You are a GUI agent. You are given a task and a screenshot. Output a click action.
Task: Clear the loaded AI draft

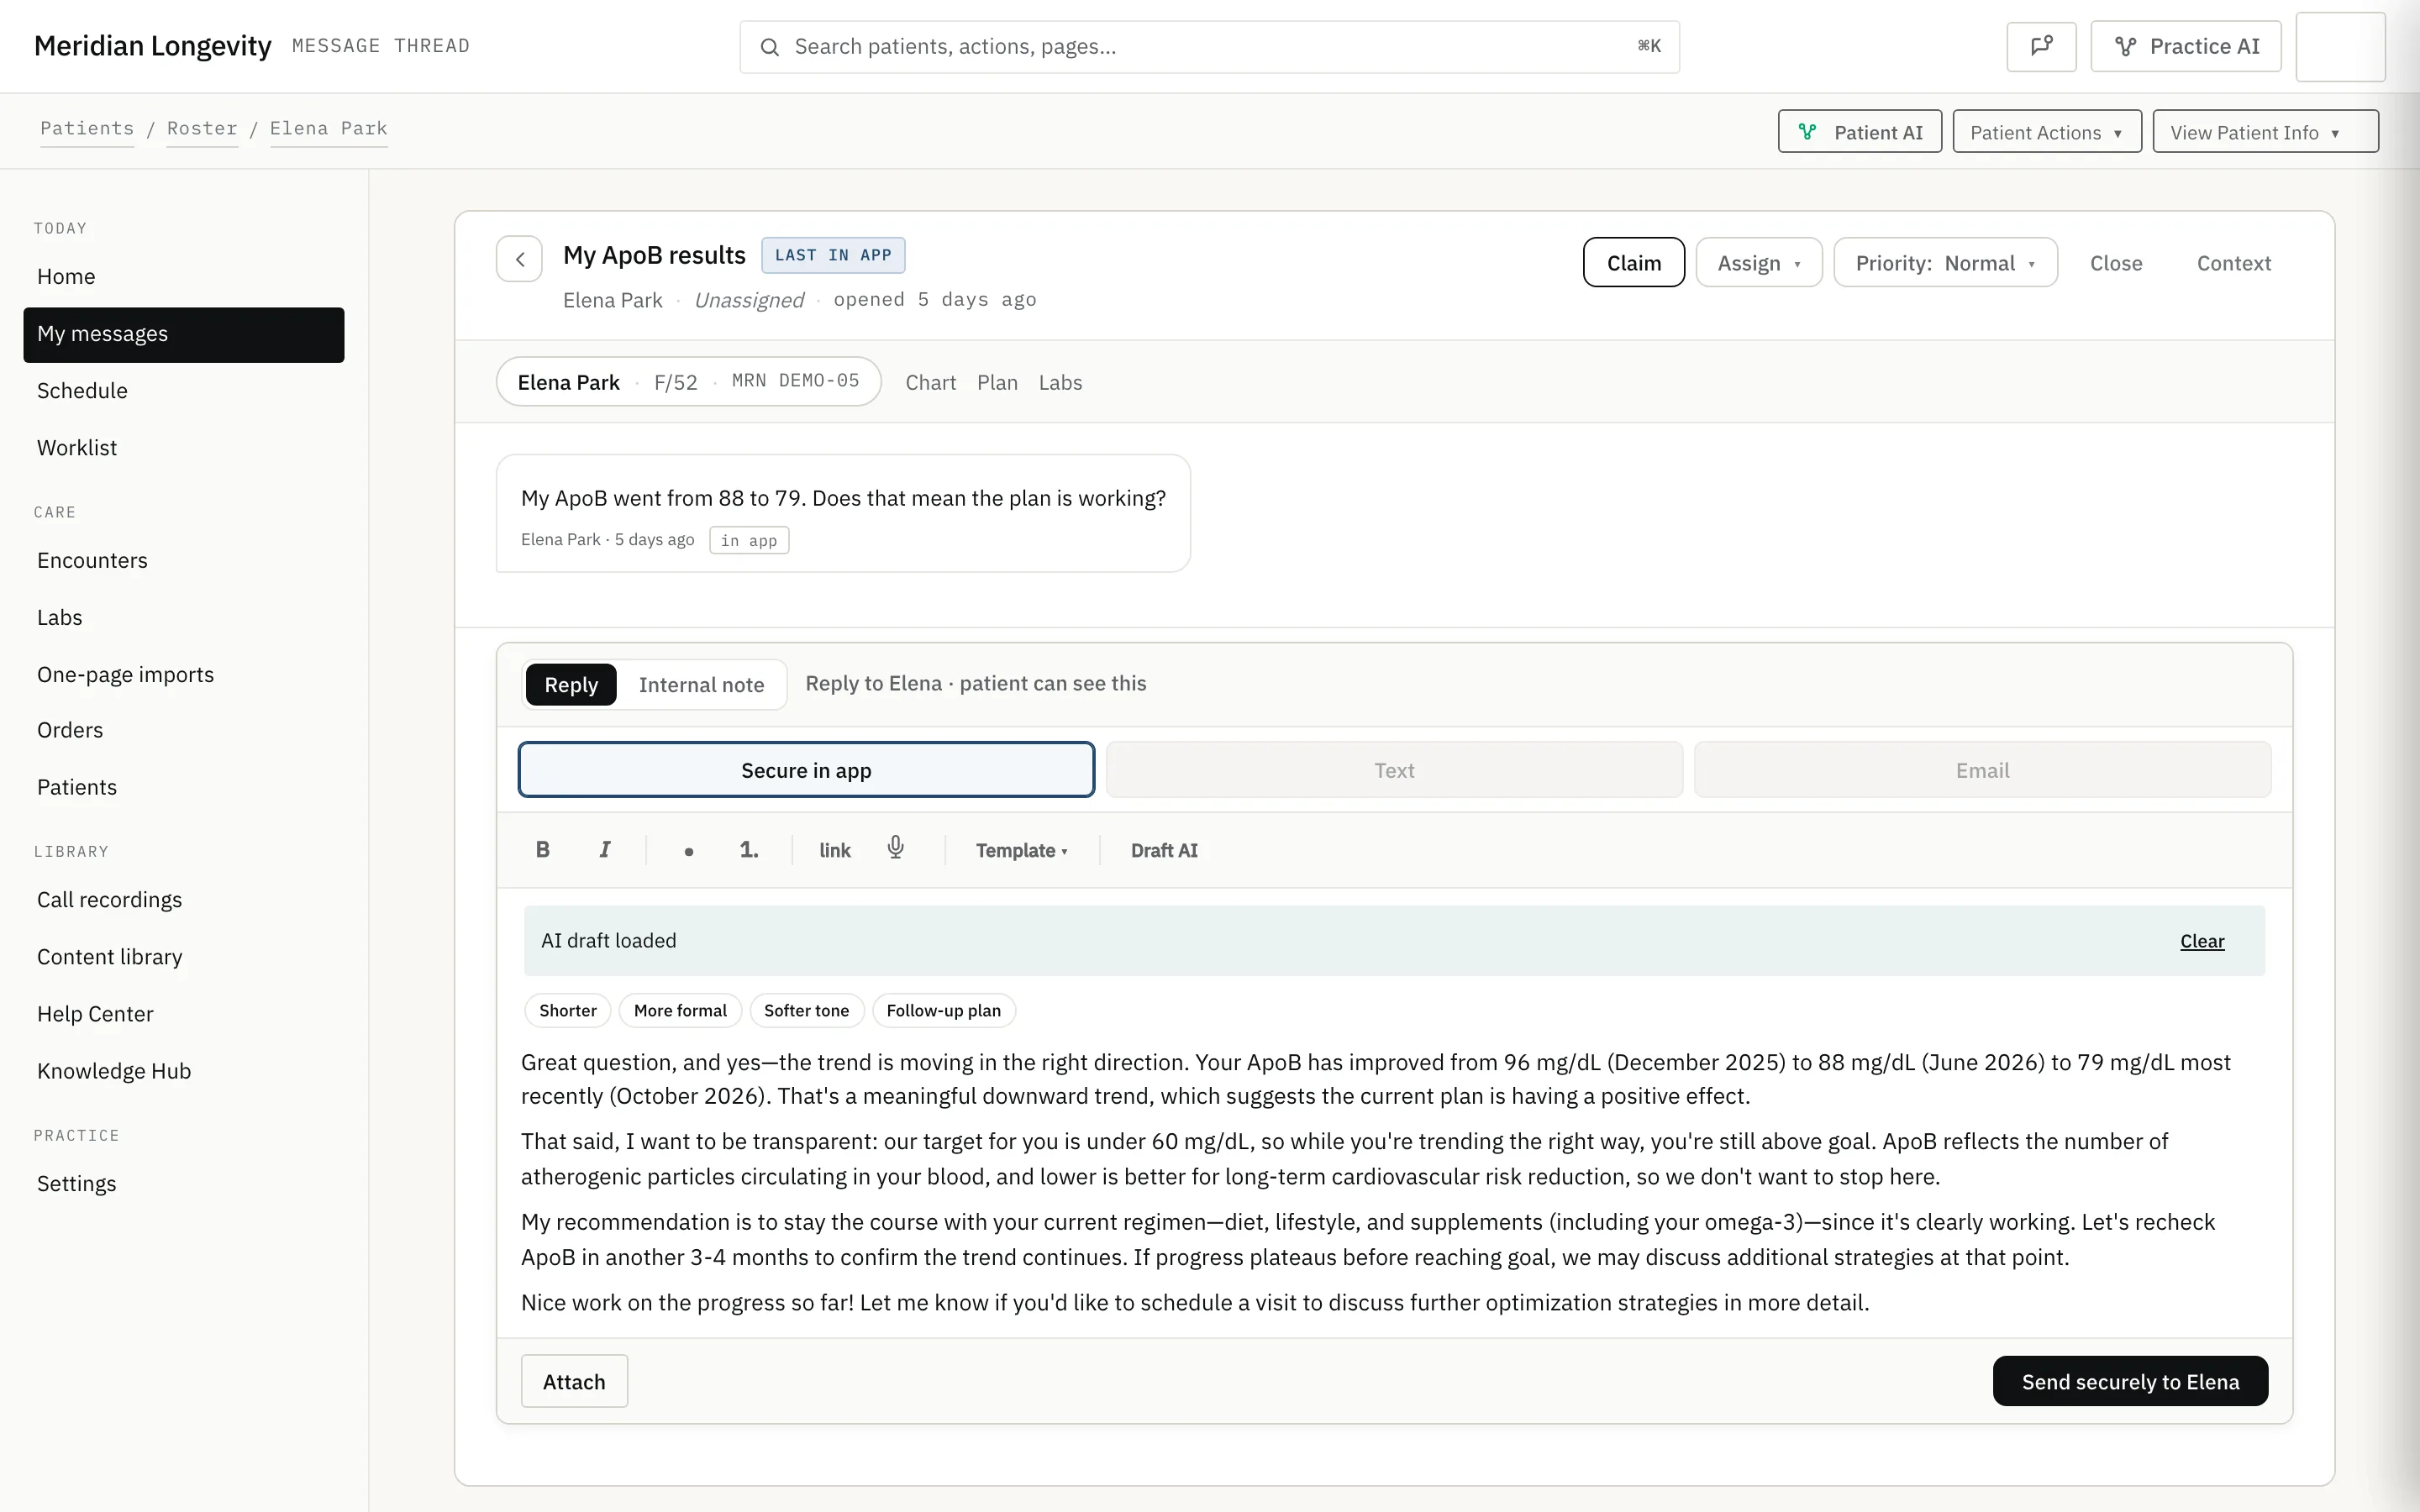pos(2202,941)
